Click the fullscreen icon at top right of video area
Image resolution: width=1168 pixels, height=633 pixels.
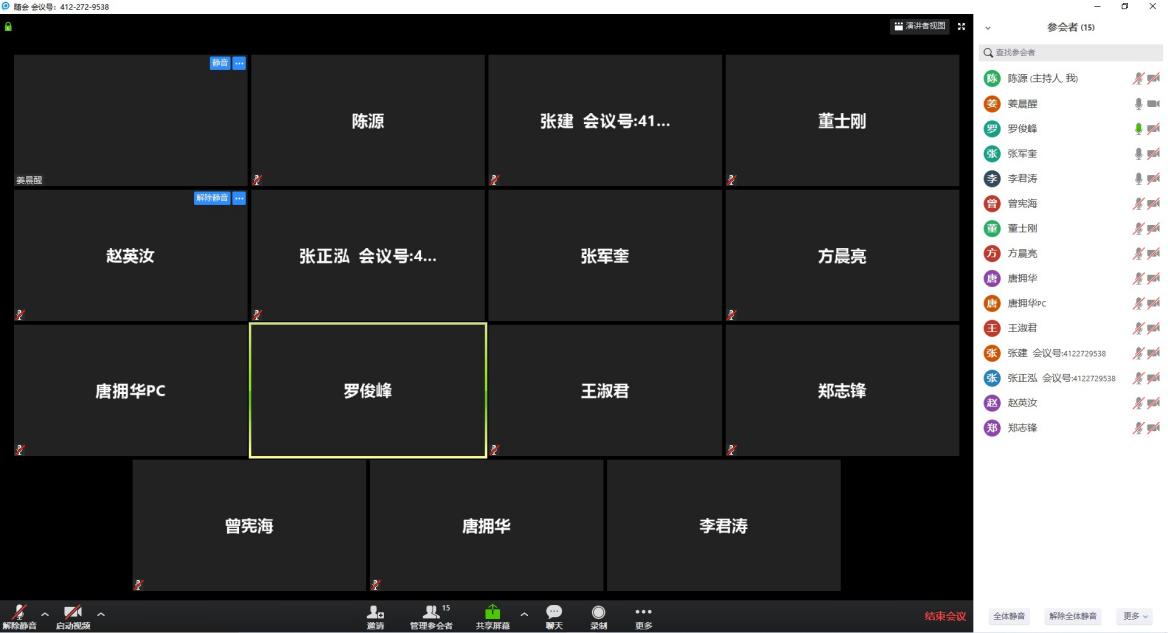pos(962,27)
